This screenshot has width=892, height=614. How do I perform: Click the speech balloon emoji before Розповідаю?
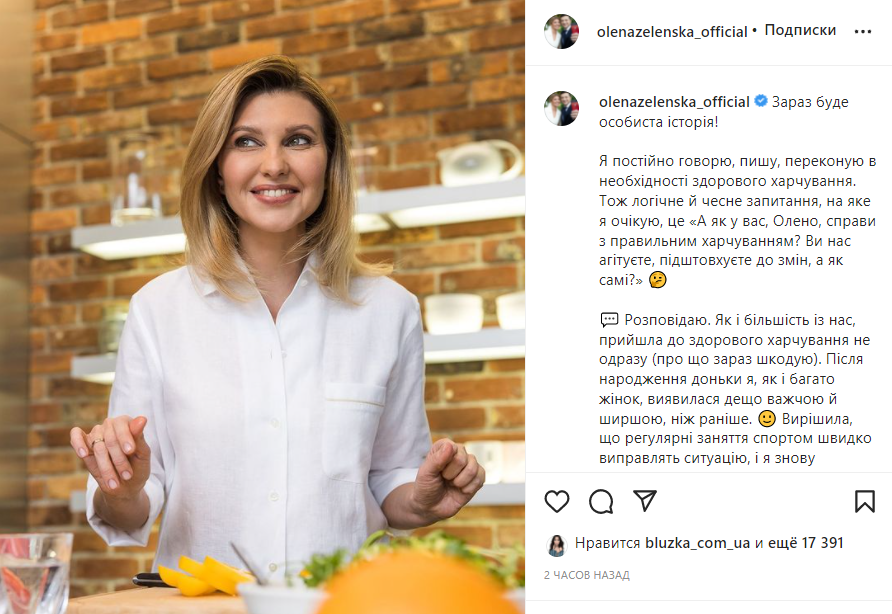[x=609, y=320]
